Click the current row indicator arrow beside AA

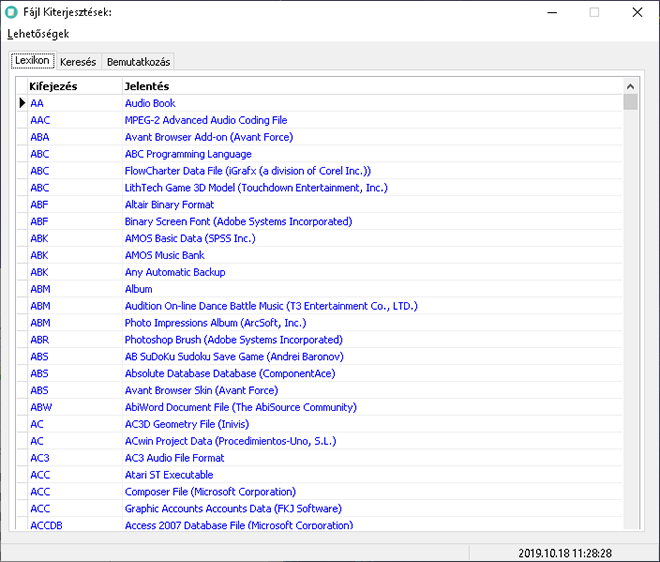(x=22, y=103)
